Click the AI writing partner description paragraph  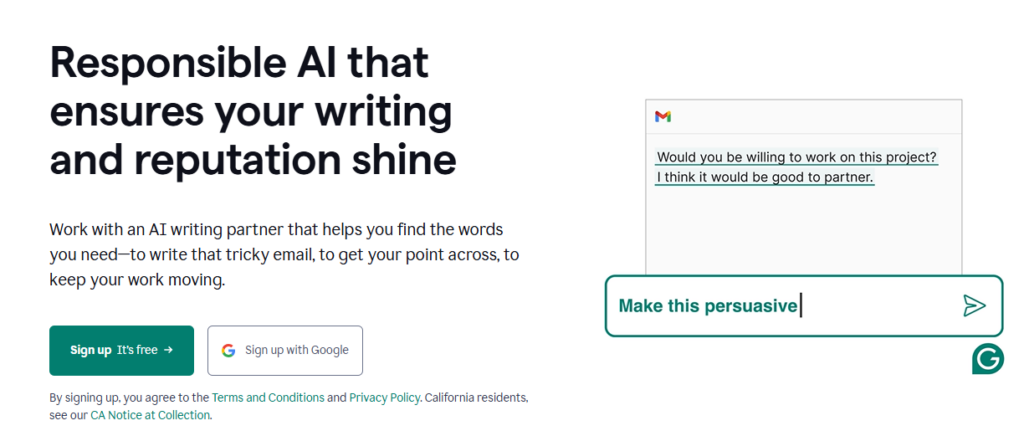(284, 255)
